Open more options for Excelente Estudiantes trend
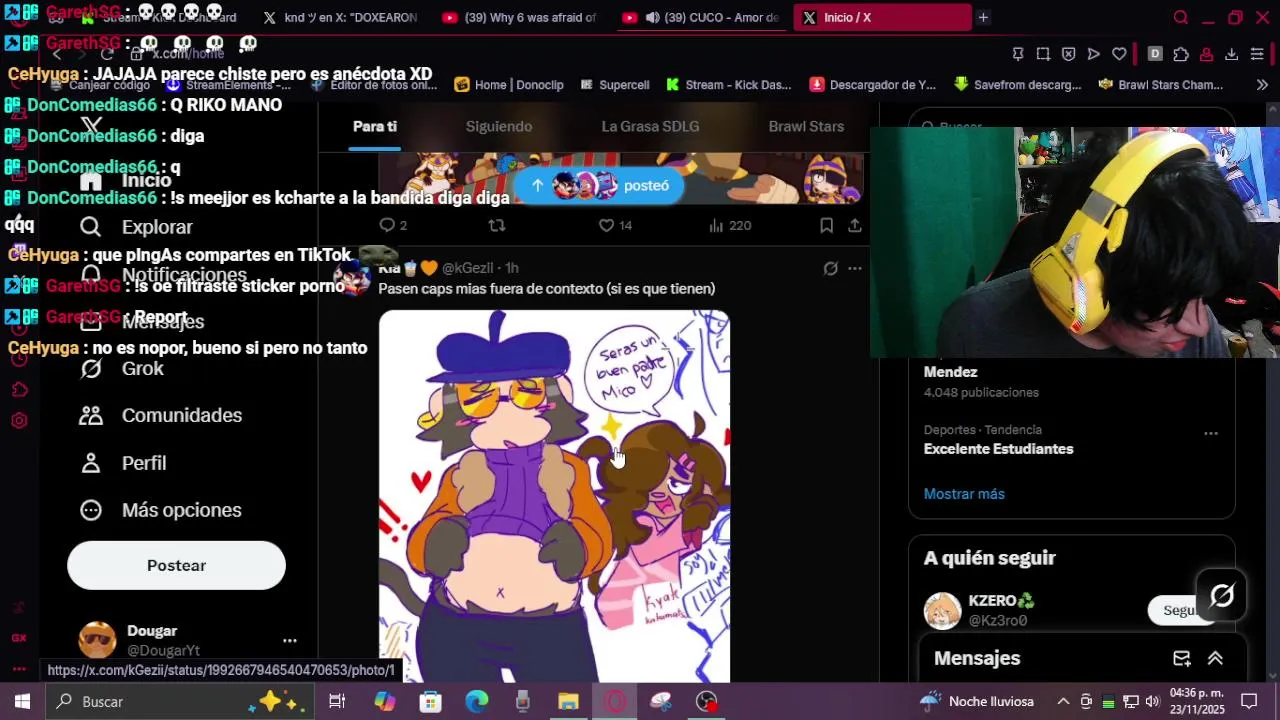This screenshot has width=1280, height=720. (1211, 433)
